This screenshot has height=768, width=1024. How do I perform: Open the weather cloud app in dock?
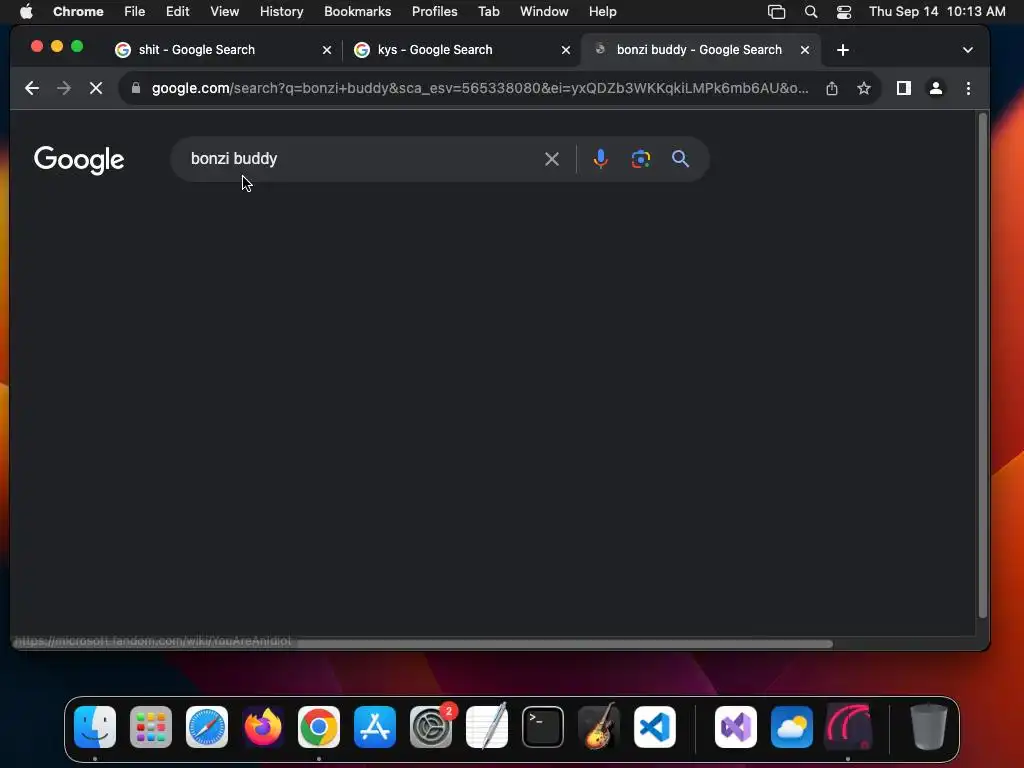[792, 727]
